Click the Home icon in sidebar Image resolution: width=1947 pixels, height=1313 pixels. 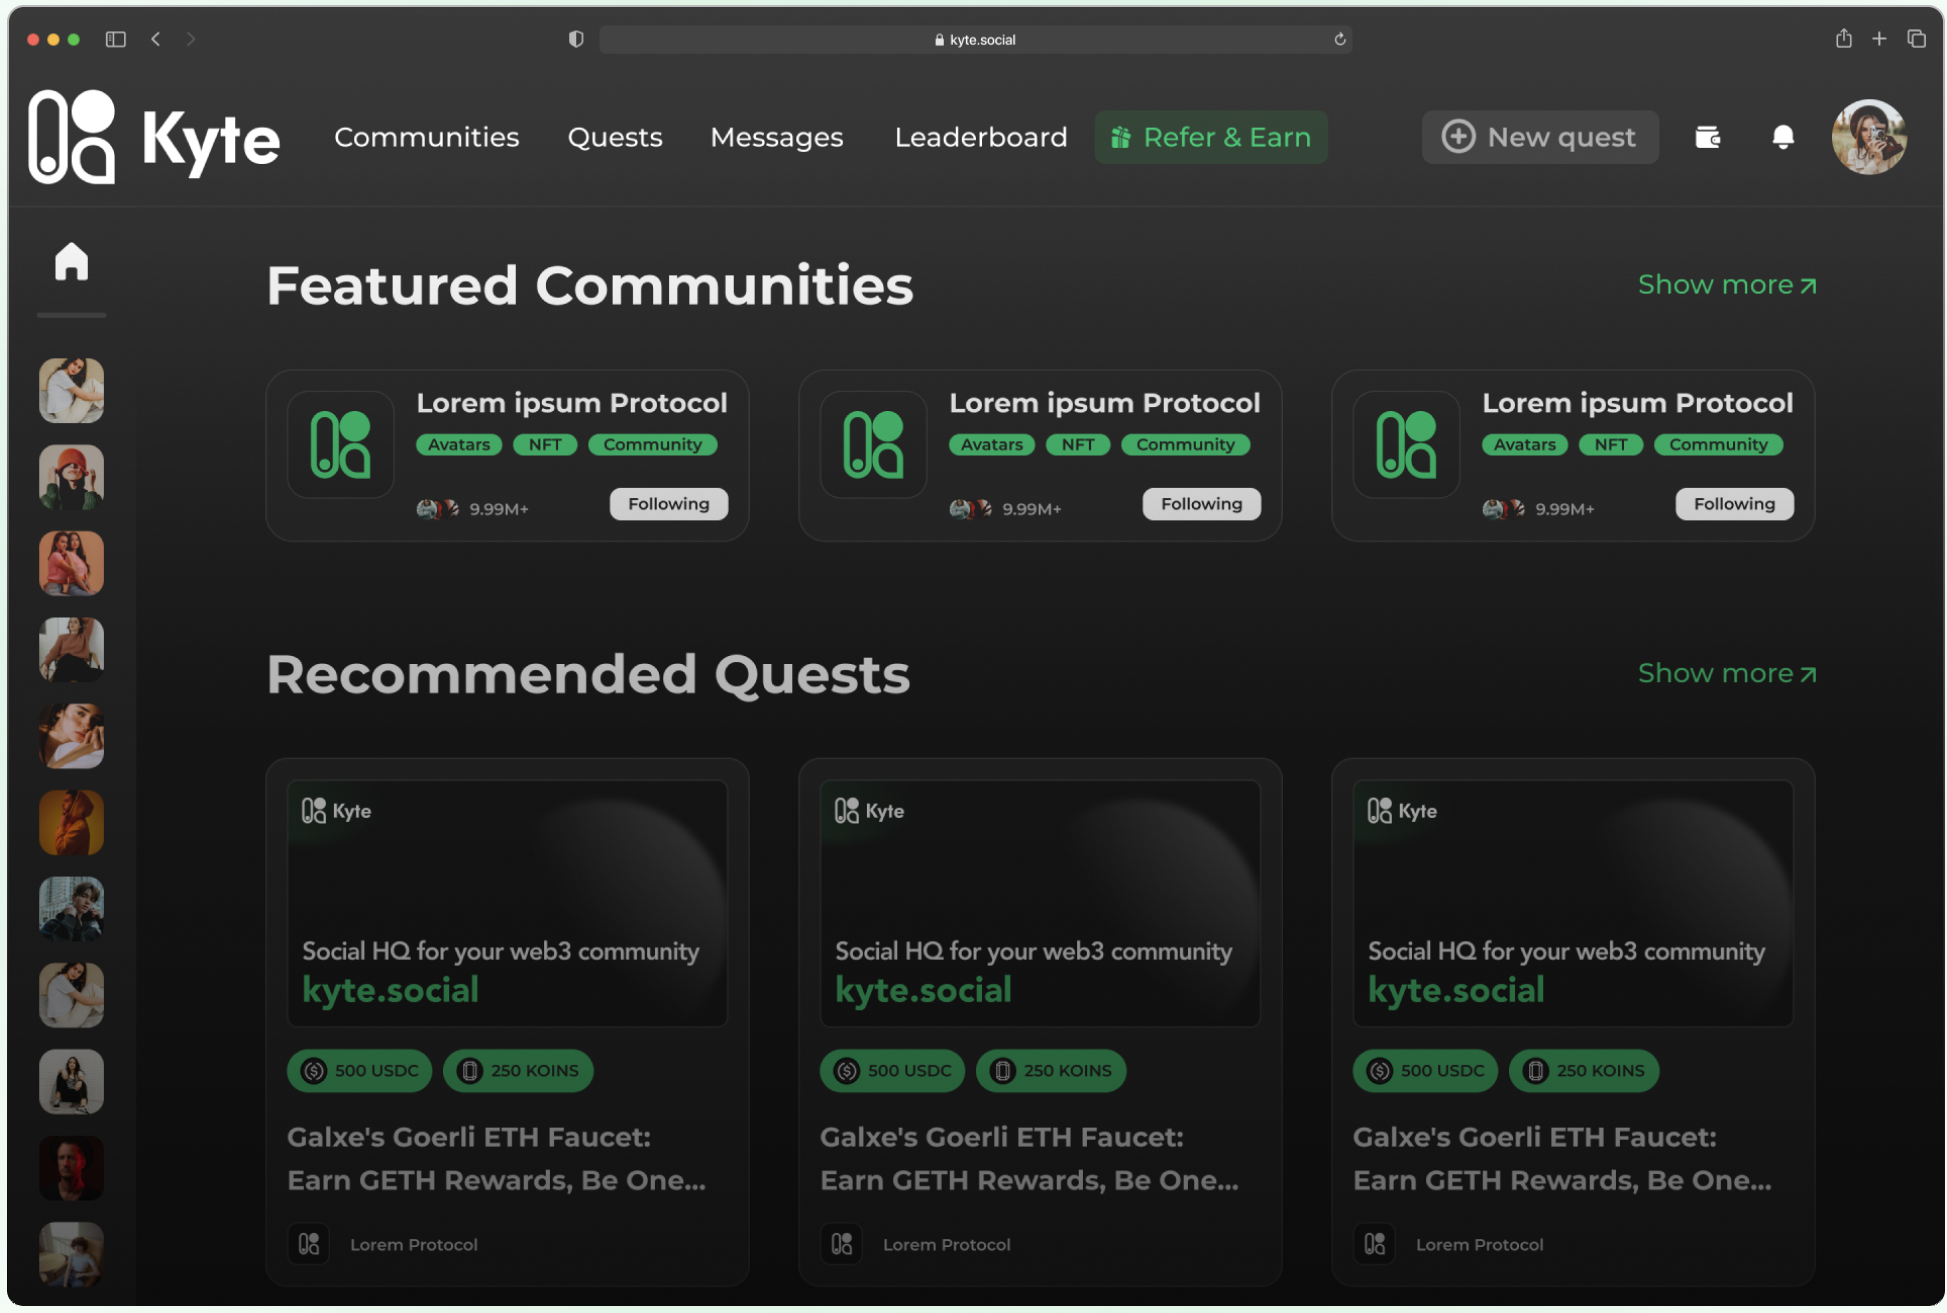(71, 262)
